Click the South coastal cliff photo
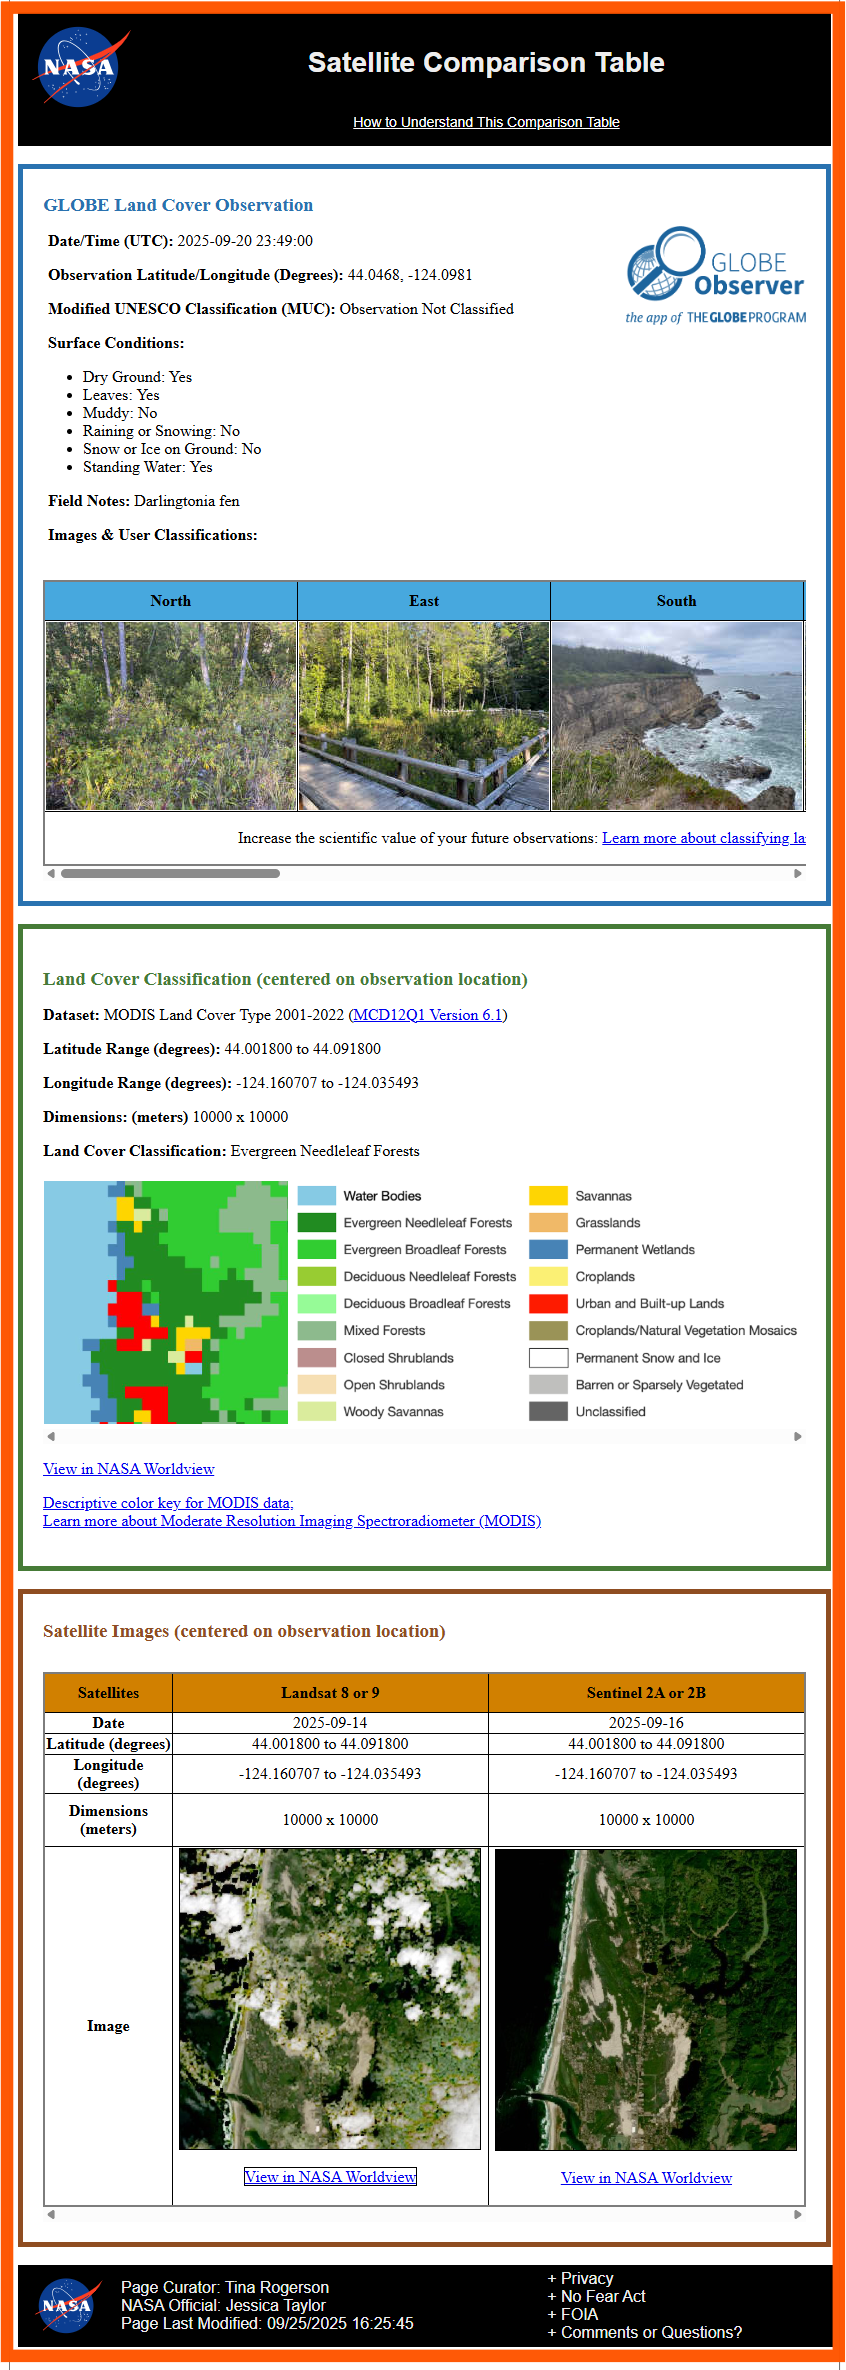The height and width of the screenshot is (2370, 846). 677,716
